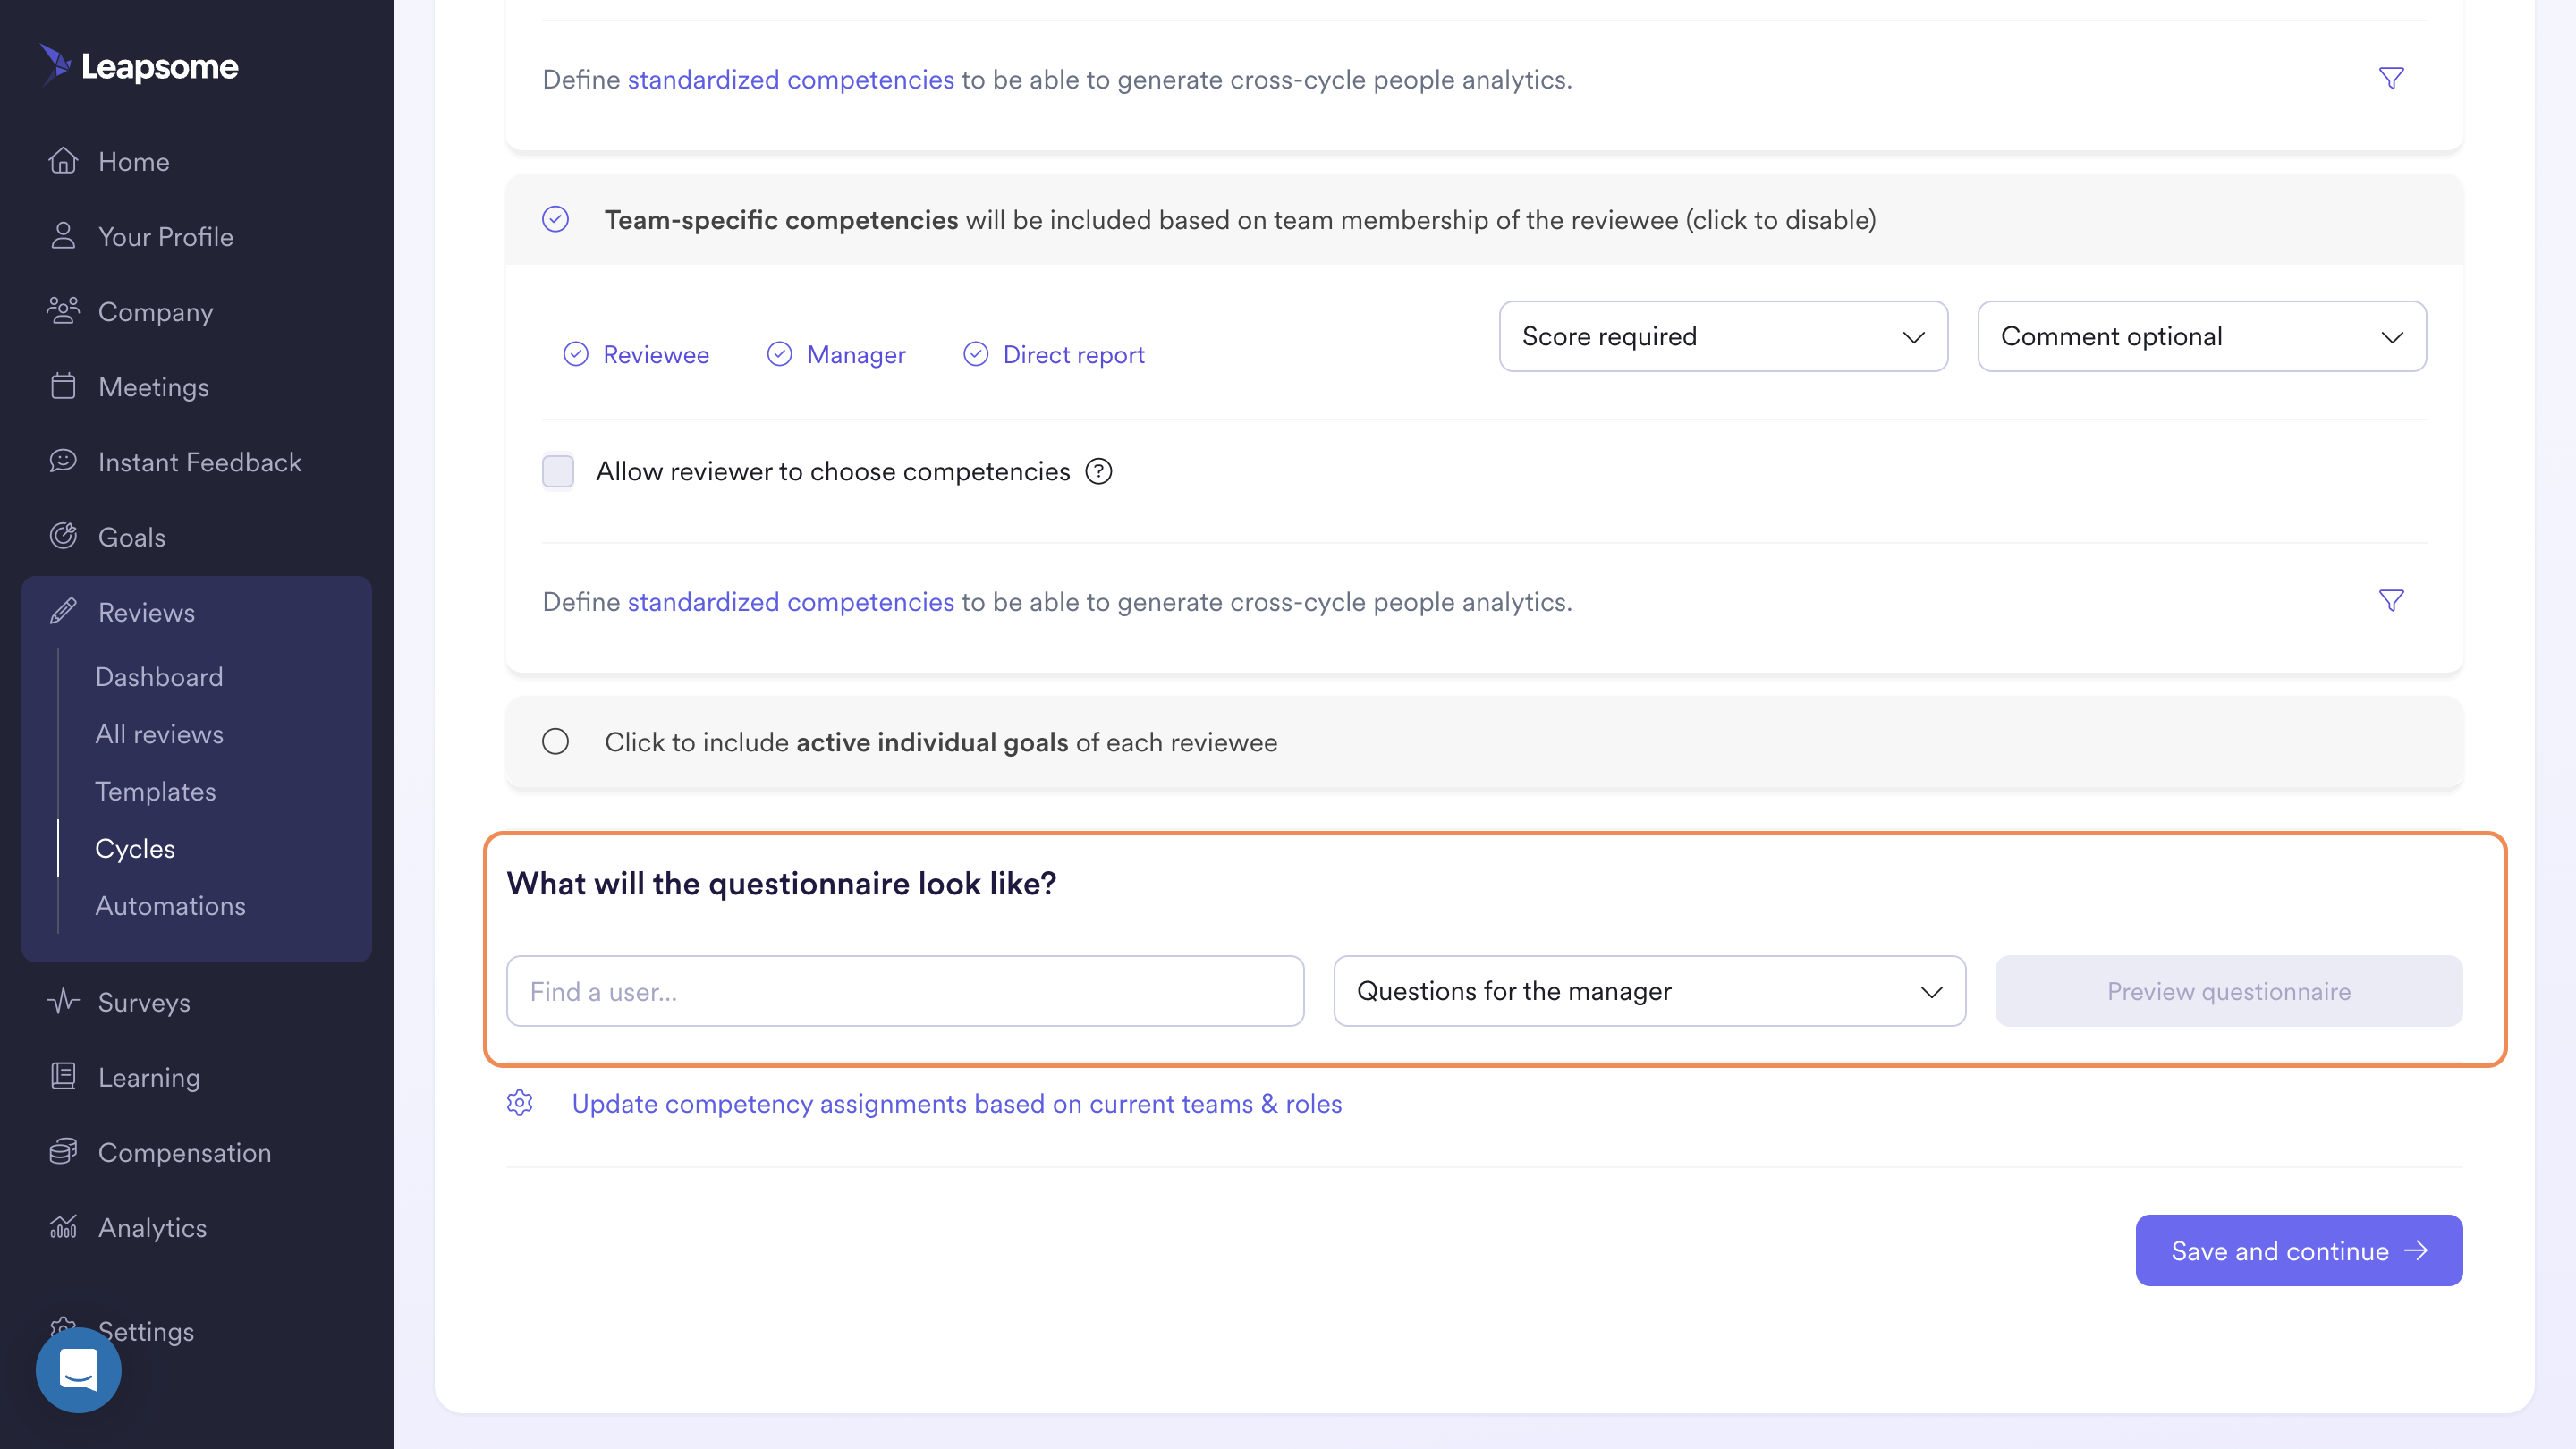Open the Company section
The image size is (2576, 1449).
[156, 311]
